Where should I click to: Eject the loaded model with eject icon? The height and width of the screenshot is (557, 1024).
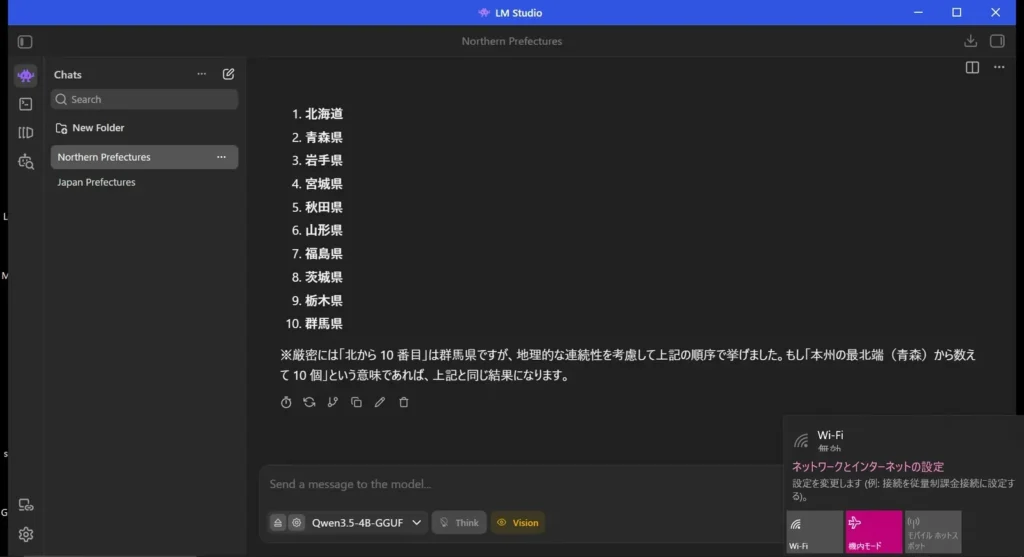(x=278, y=523)
